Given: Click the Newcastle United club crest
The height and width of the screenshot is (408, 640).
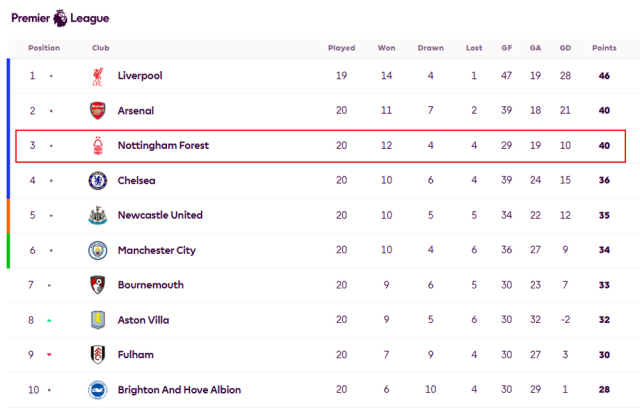Looking at the screenshot, I should tap(97, 215).
